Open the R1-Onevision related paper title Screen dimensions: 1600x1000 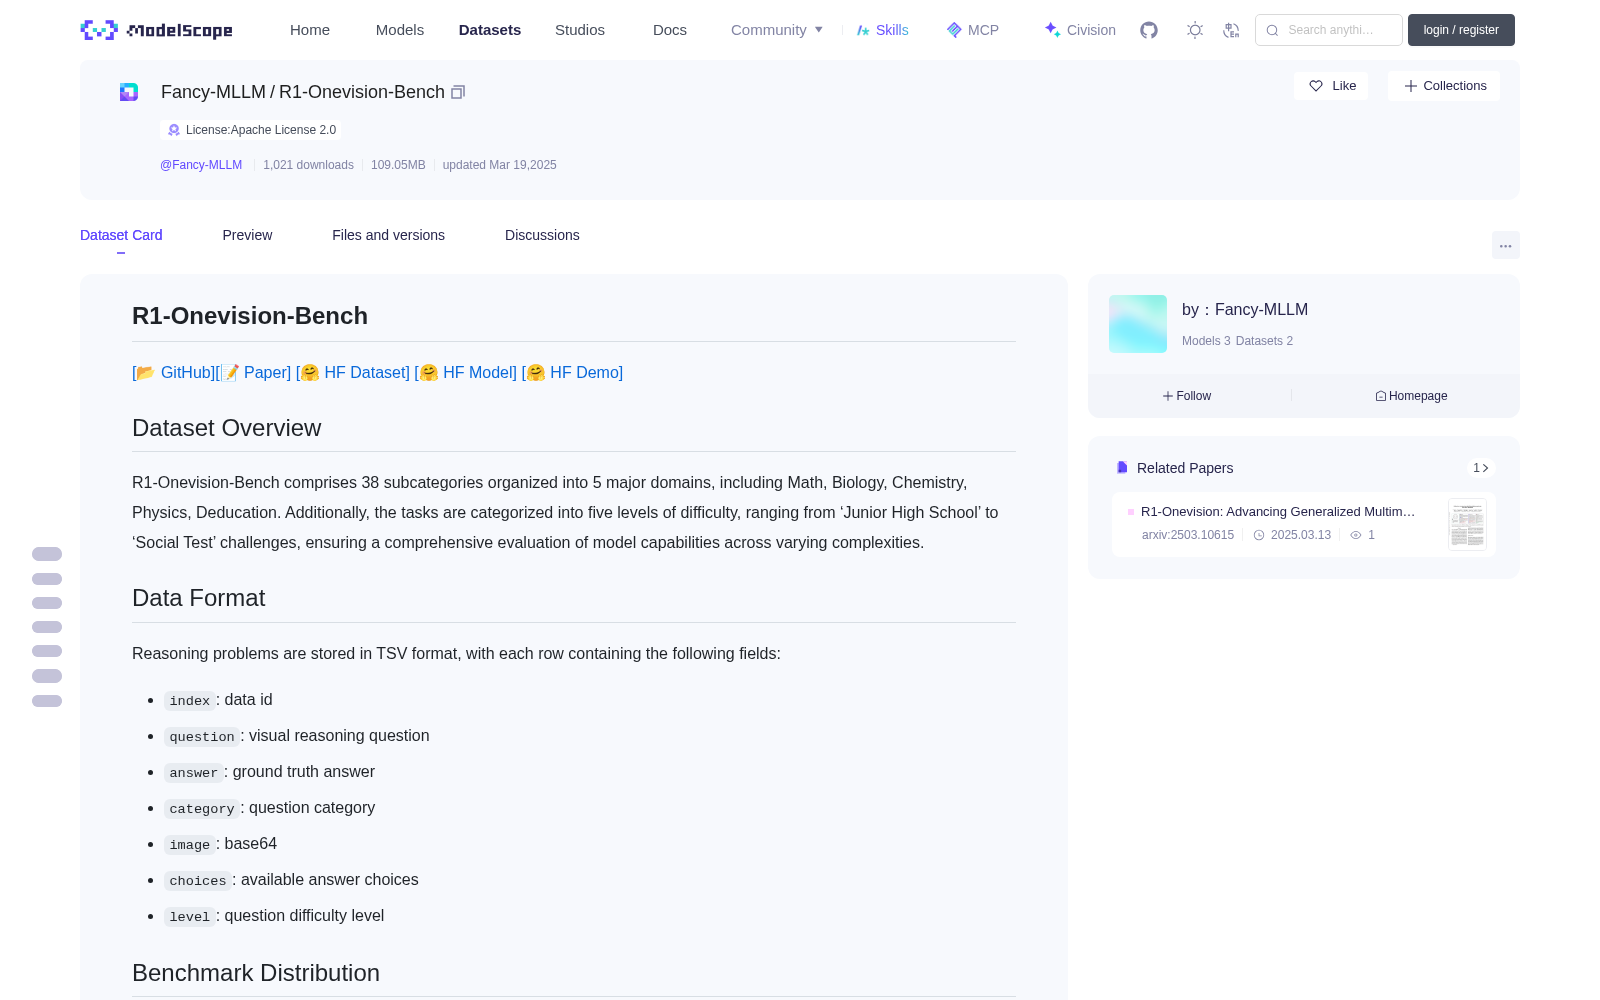click(1278, 511)
